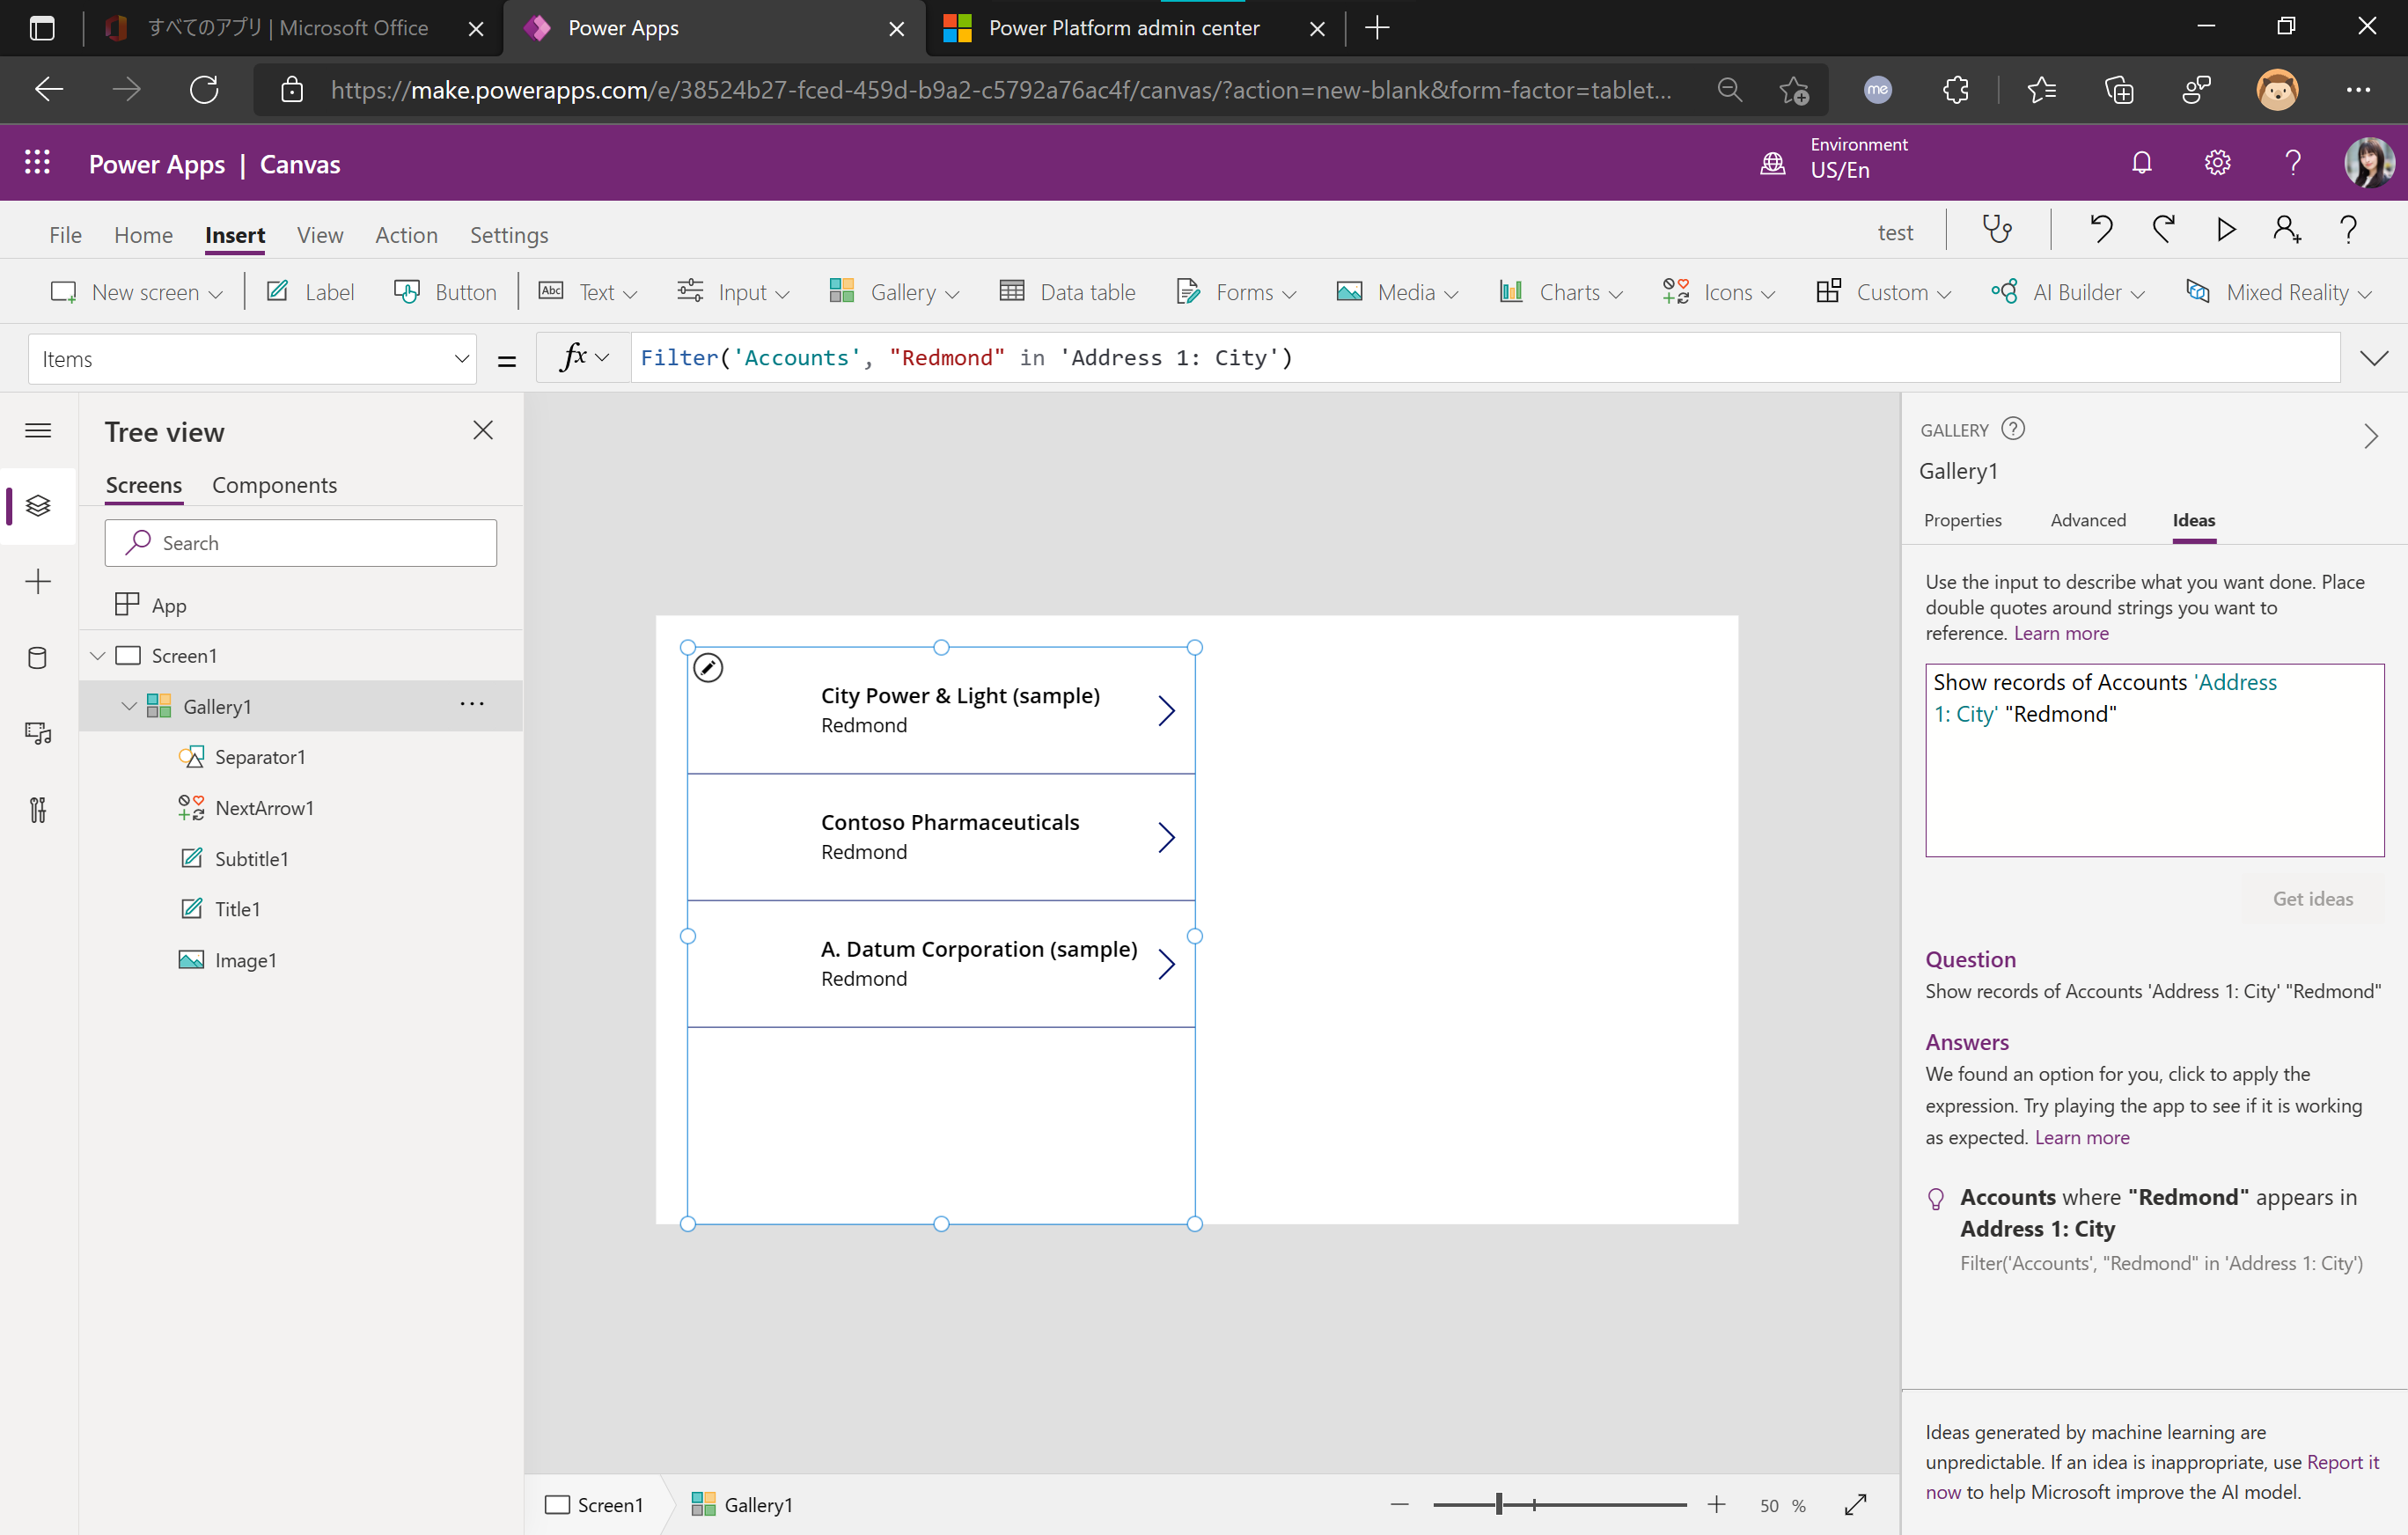Click the zoom slider handle
Viewport: 2408px width, 1535px height.
(x=1498, y=1504)
